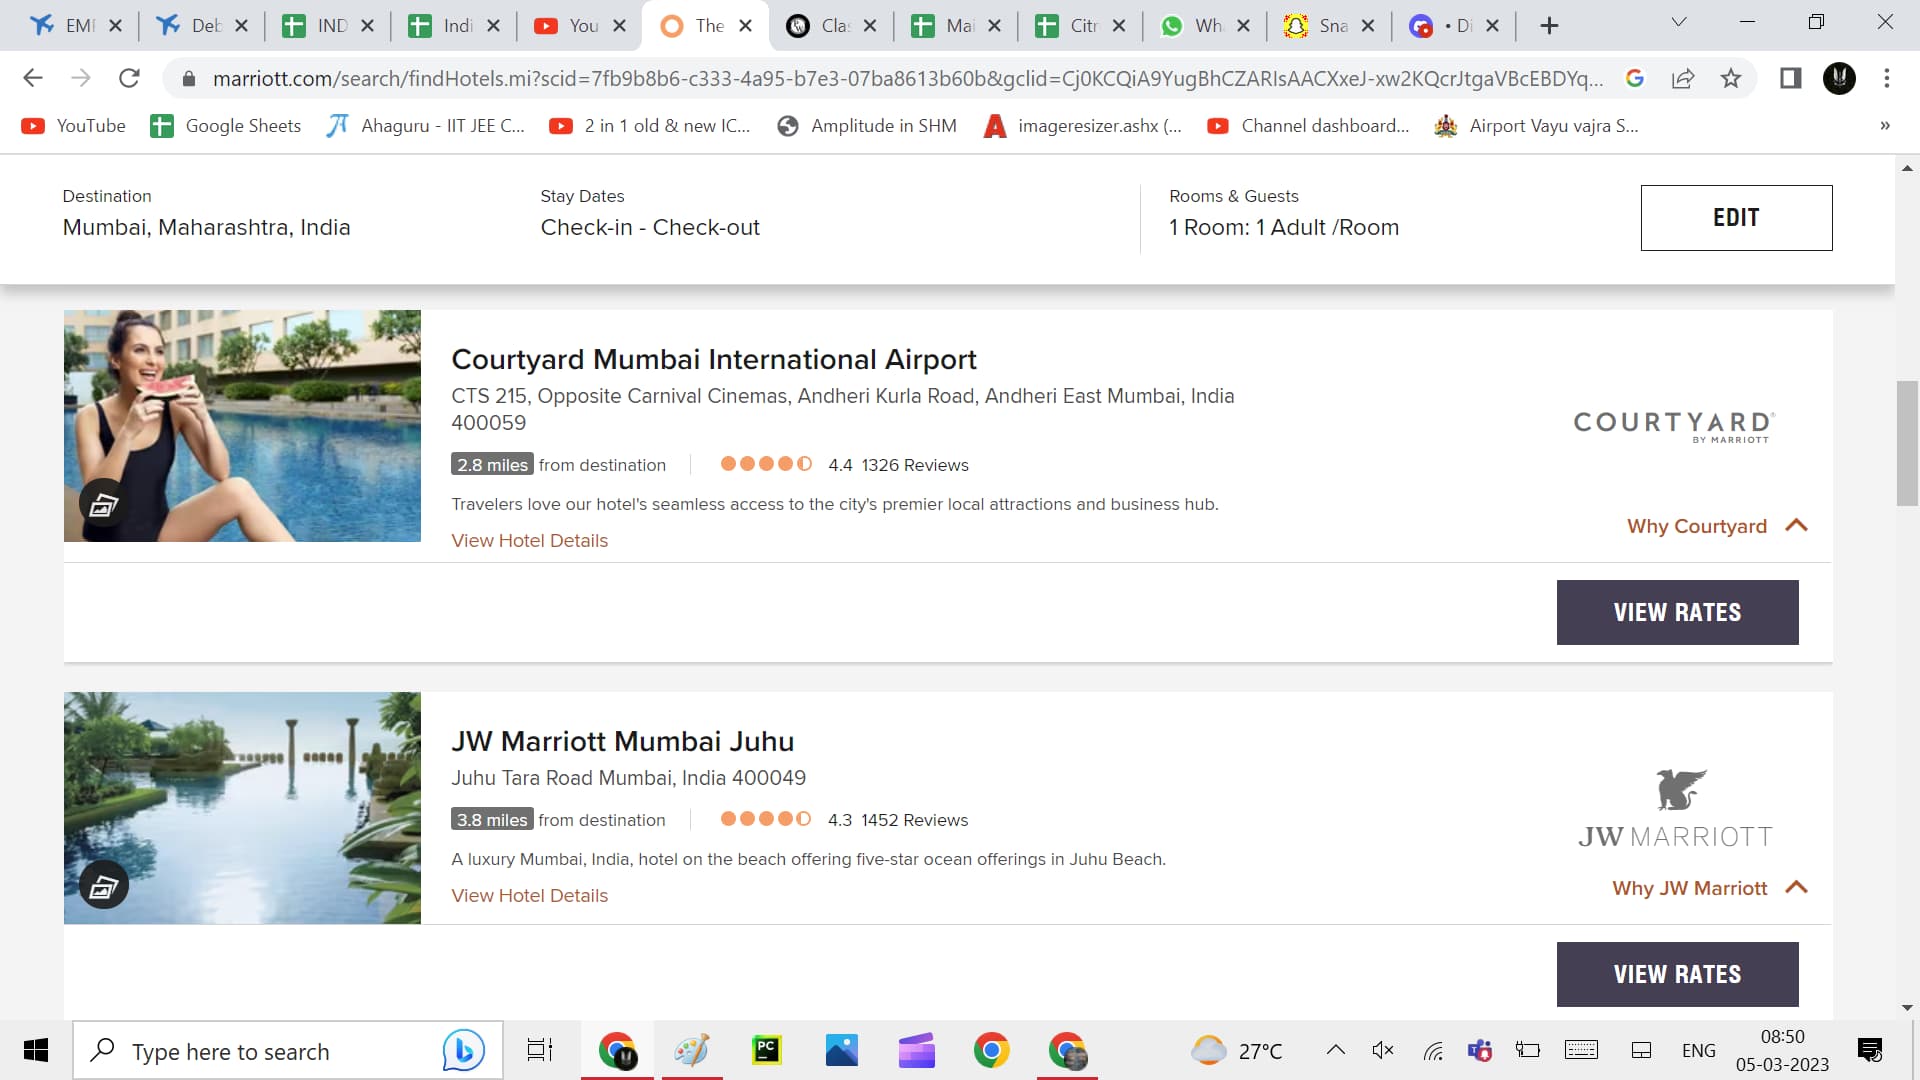Open Wi-Fi network settings in tray
Screen dimensions: 1920x1080
[1433, 1050]
